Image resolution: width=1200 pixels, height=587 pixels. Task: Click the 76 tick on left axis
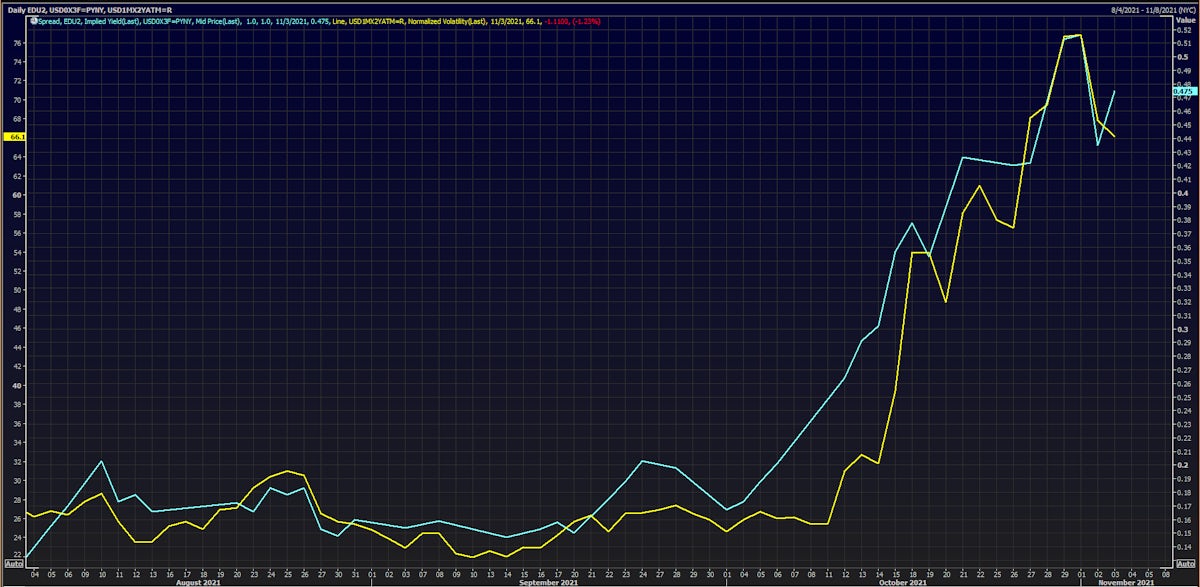(17, 43)
